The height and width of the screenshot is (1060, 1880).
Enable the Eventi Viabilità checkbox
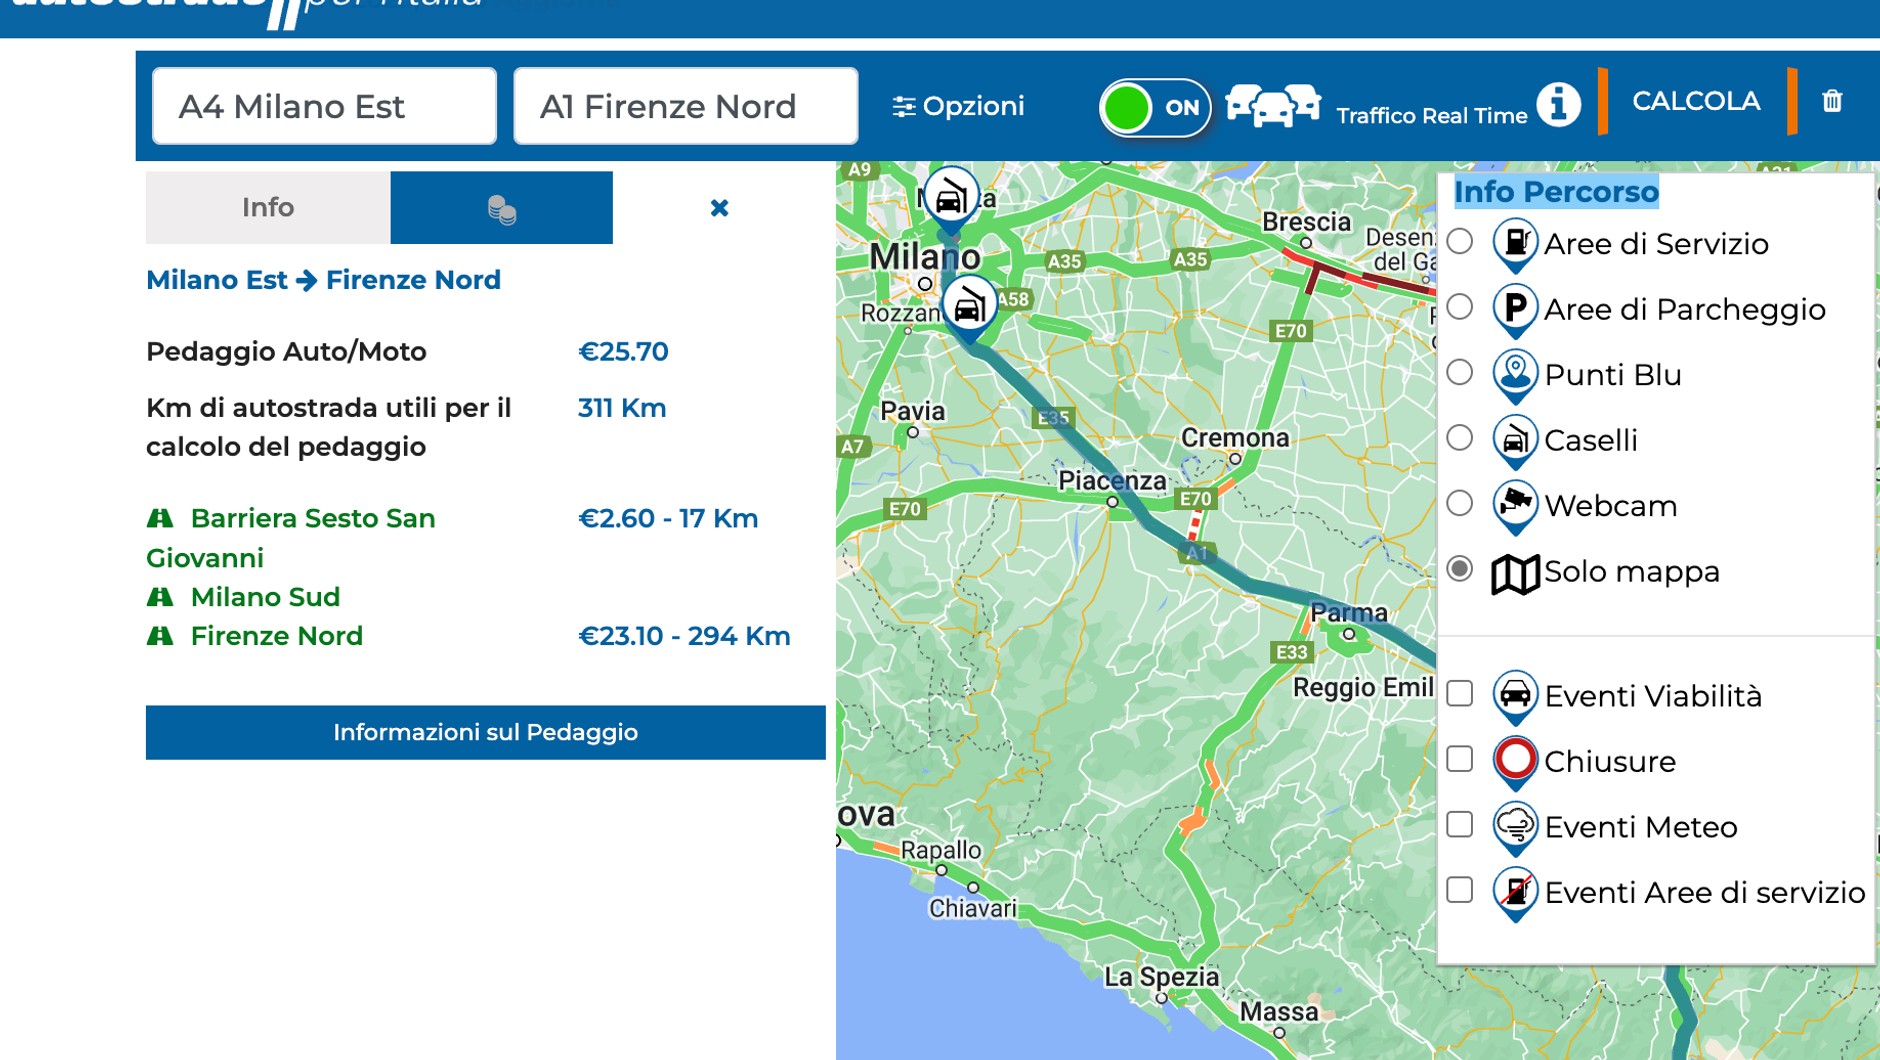1460,693
